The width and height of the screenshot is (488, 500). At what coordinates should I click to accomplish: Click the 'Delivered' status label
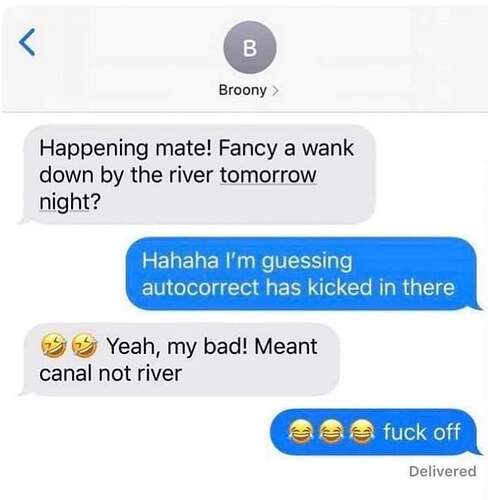coord(442,471)
